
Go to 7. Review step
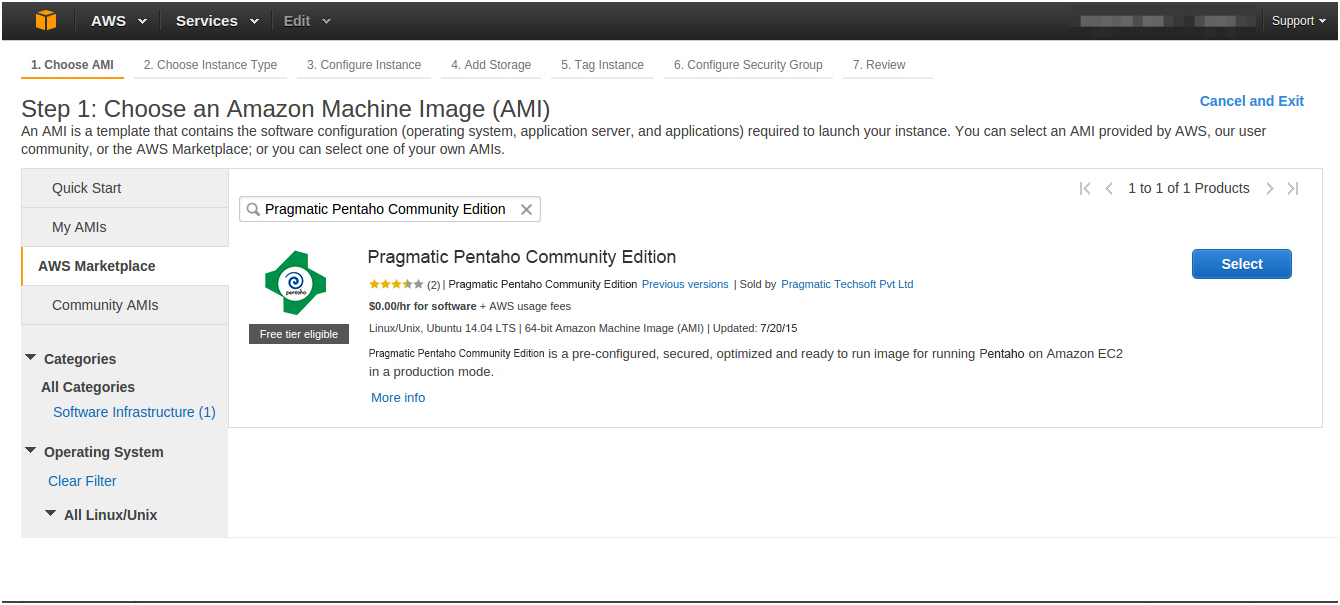coord(879,65)
